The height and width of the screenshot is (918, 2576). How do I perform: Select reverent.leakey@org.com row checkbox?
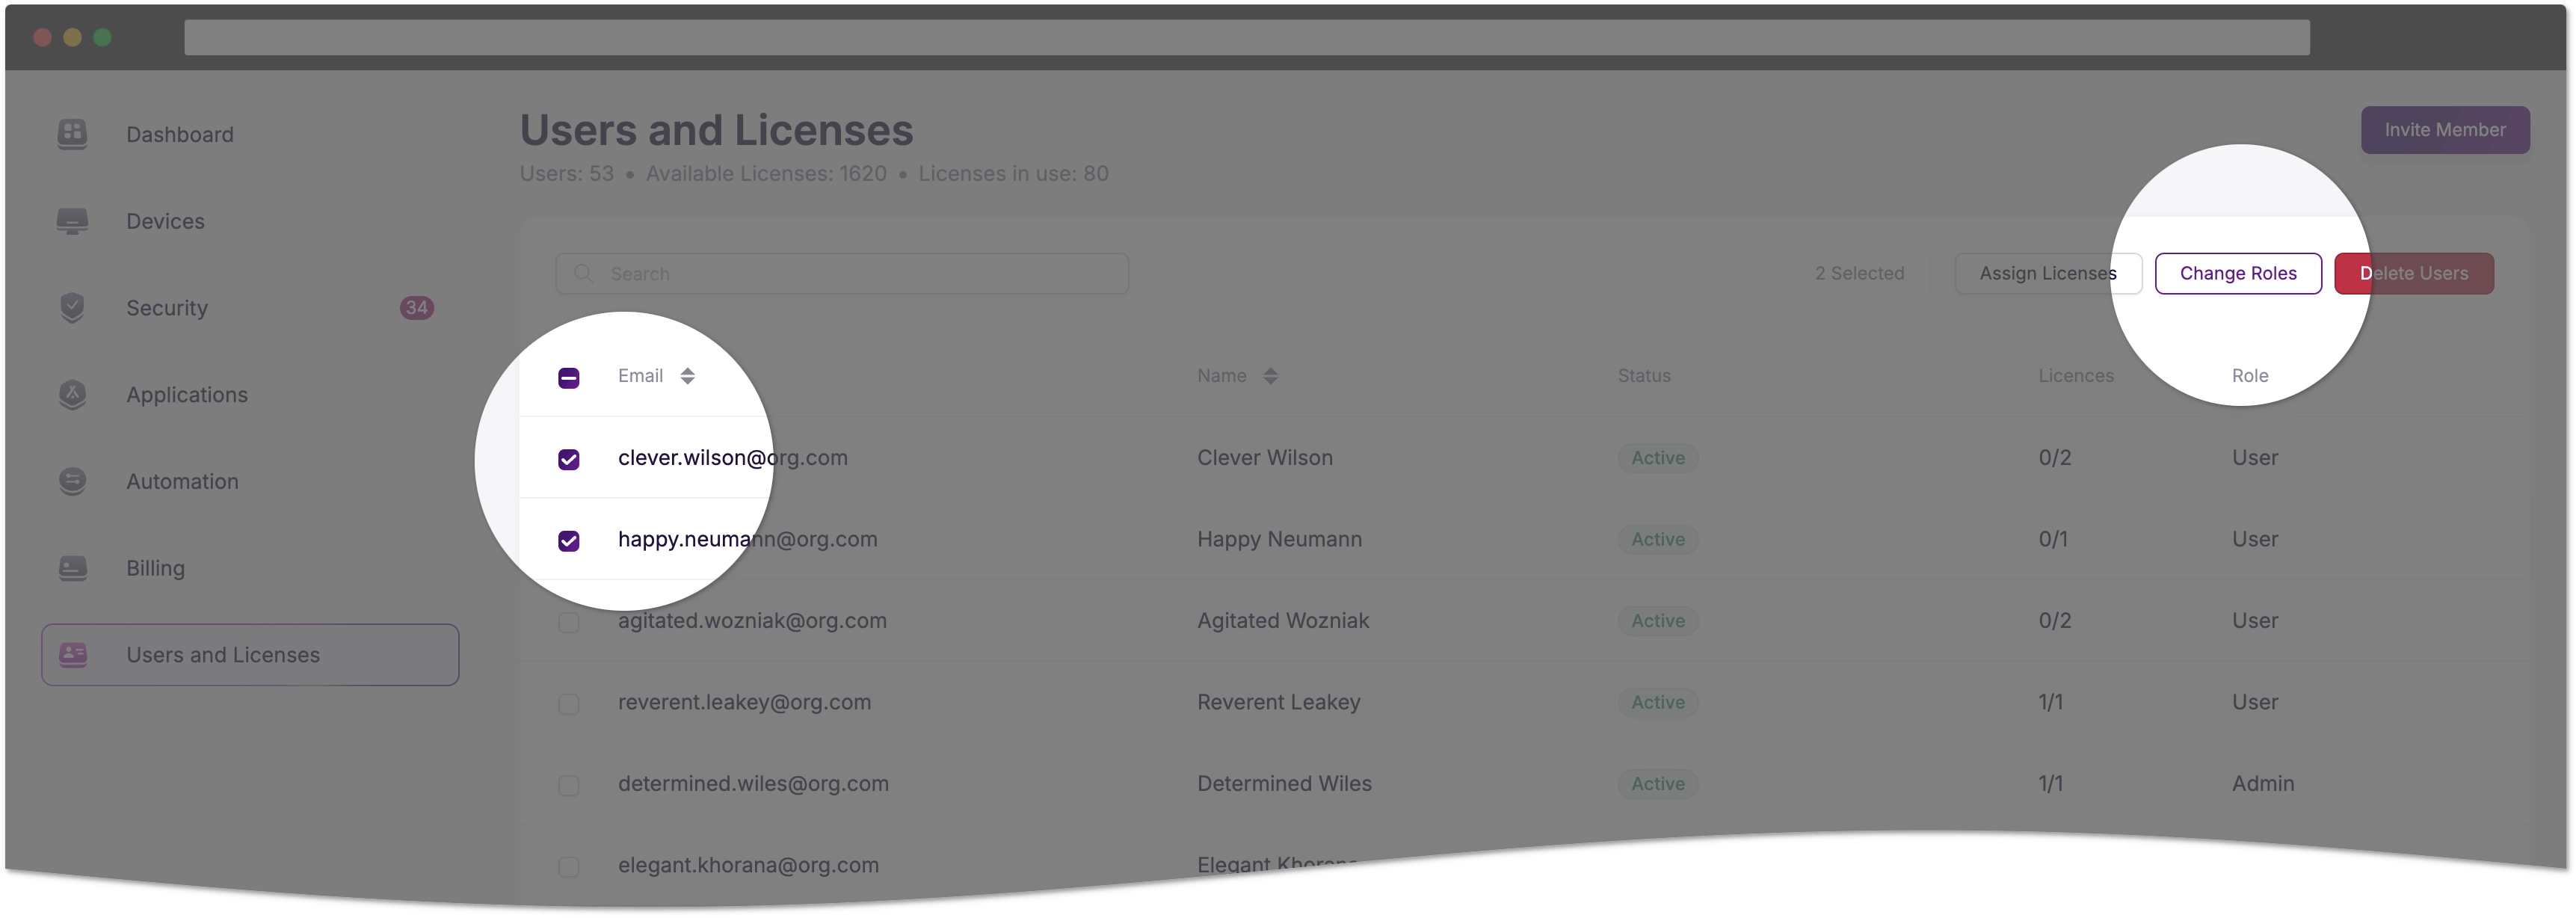(569, 704)
